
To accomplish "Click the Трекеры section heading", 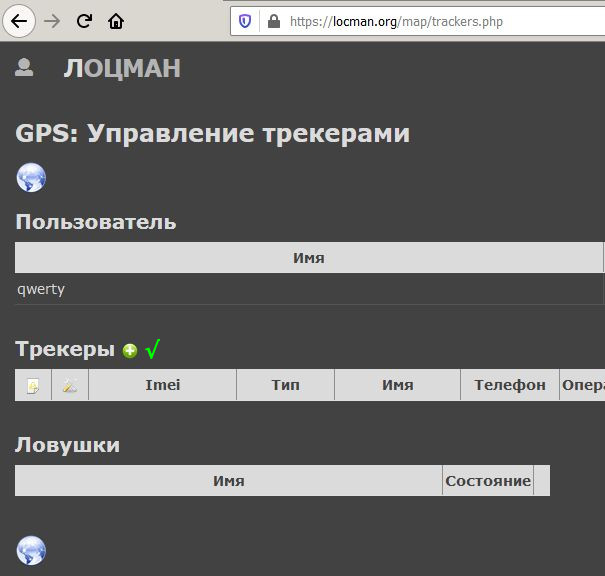I will pos(65,349).
